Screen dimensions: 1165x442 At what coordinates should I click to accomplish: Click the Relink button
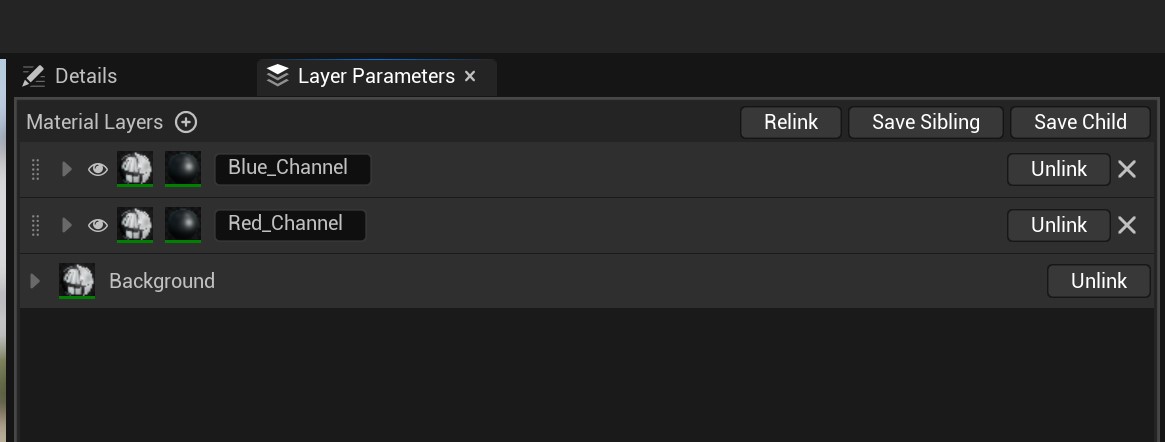point(791,122)
